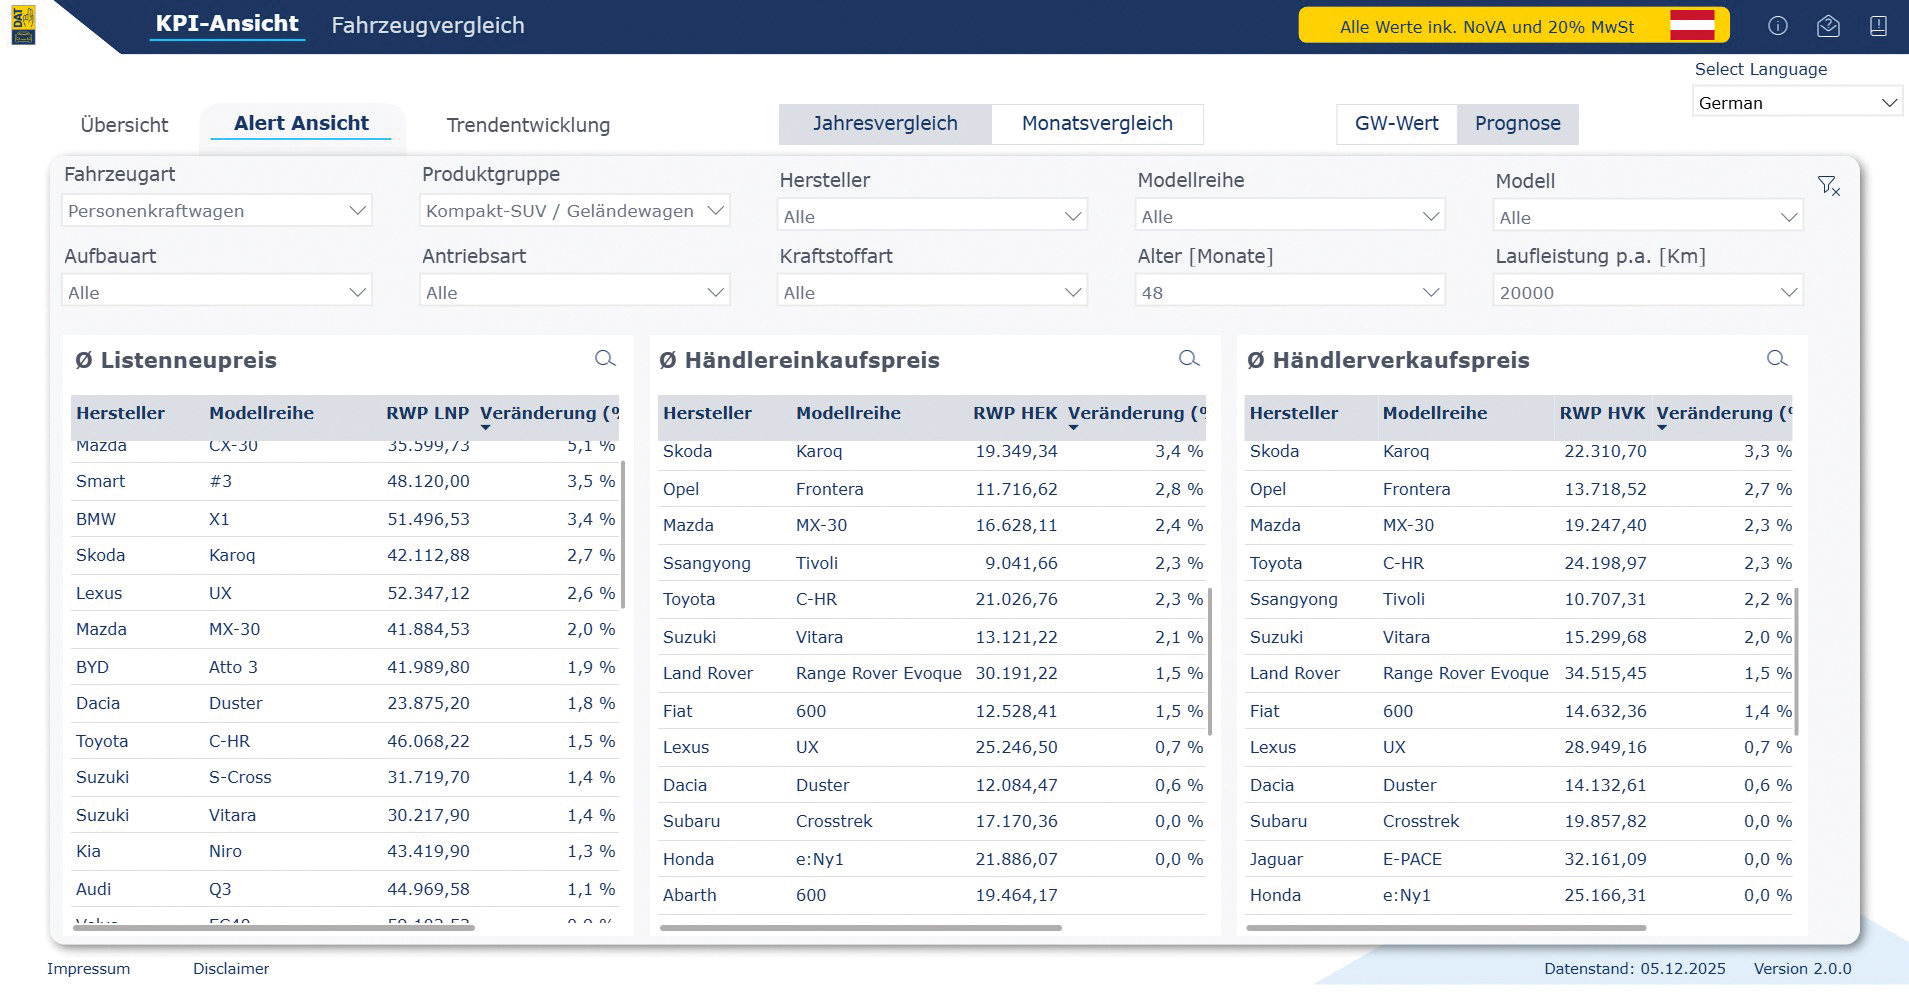
Task: Toggle the value view to GW-Wert
Action: 1396,124
